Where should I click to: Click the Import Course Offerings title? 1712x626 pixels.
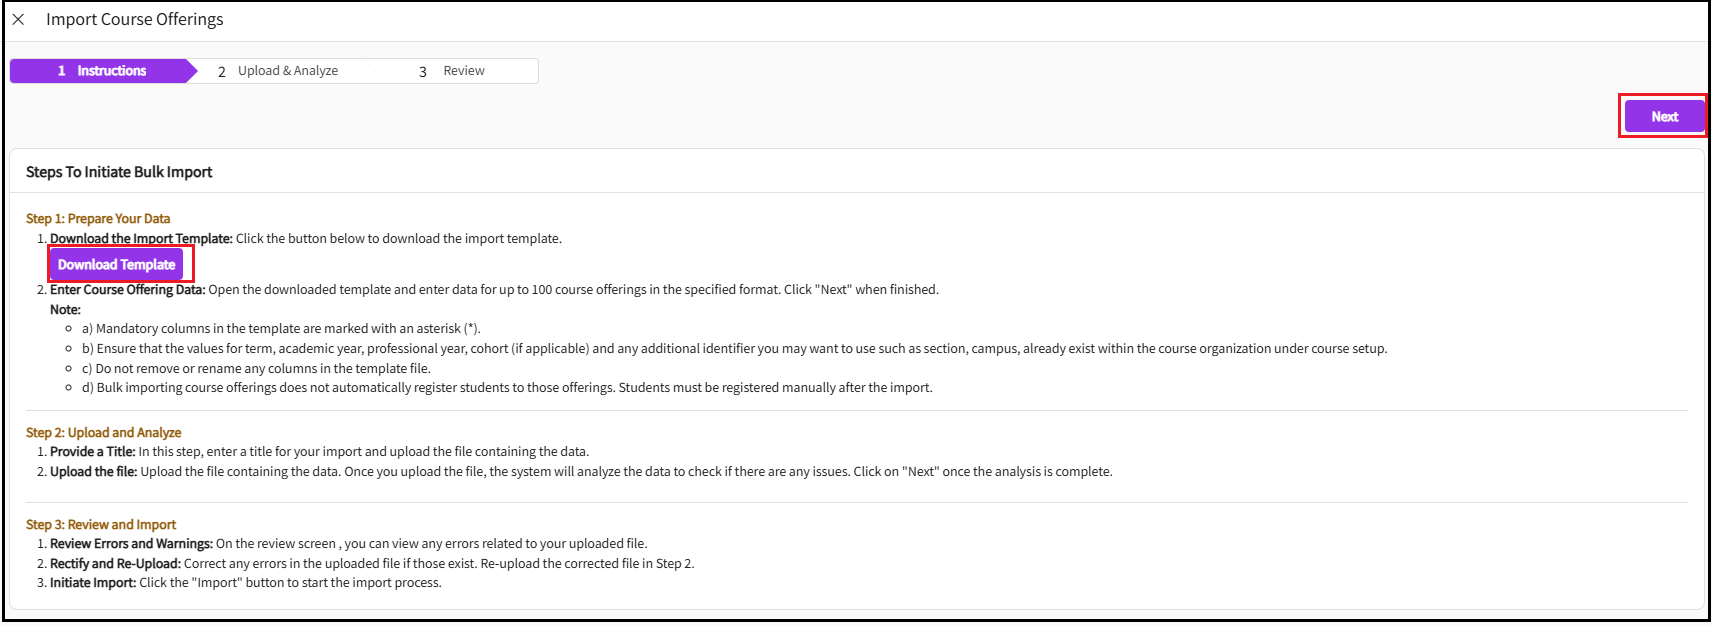tap(134, 19)
